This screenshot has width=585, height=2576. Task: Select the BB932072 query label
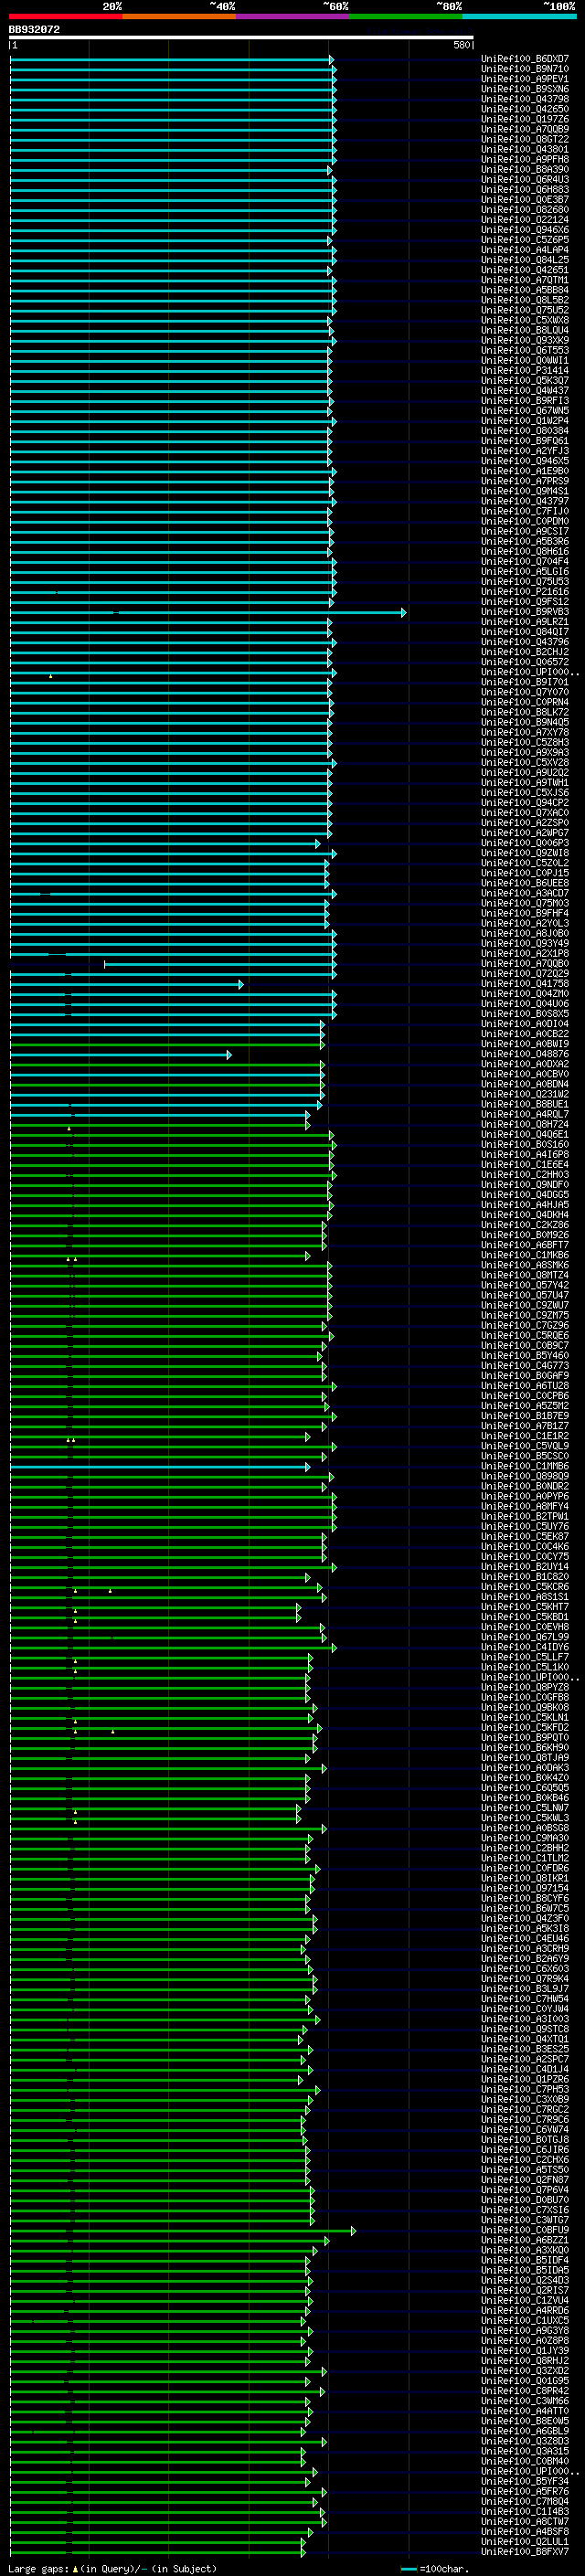pyautogui.click(x=34, y=30)
